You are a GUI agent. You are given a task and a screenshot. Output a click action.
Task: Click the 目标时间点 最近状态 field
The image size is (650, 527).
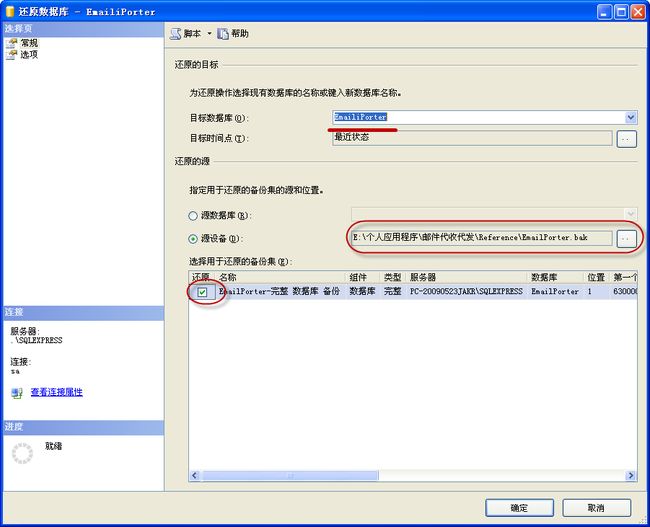point(472,138)
